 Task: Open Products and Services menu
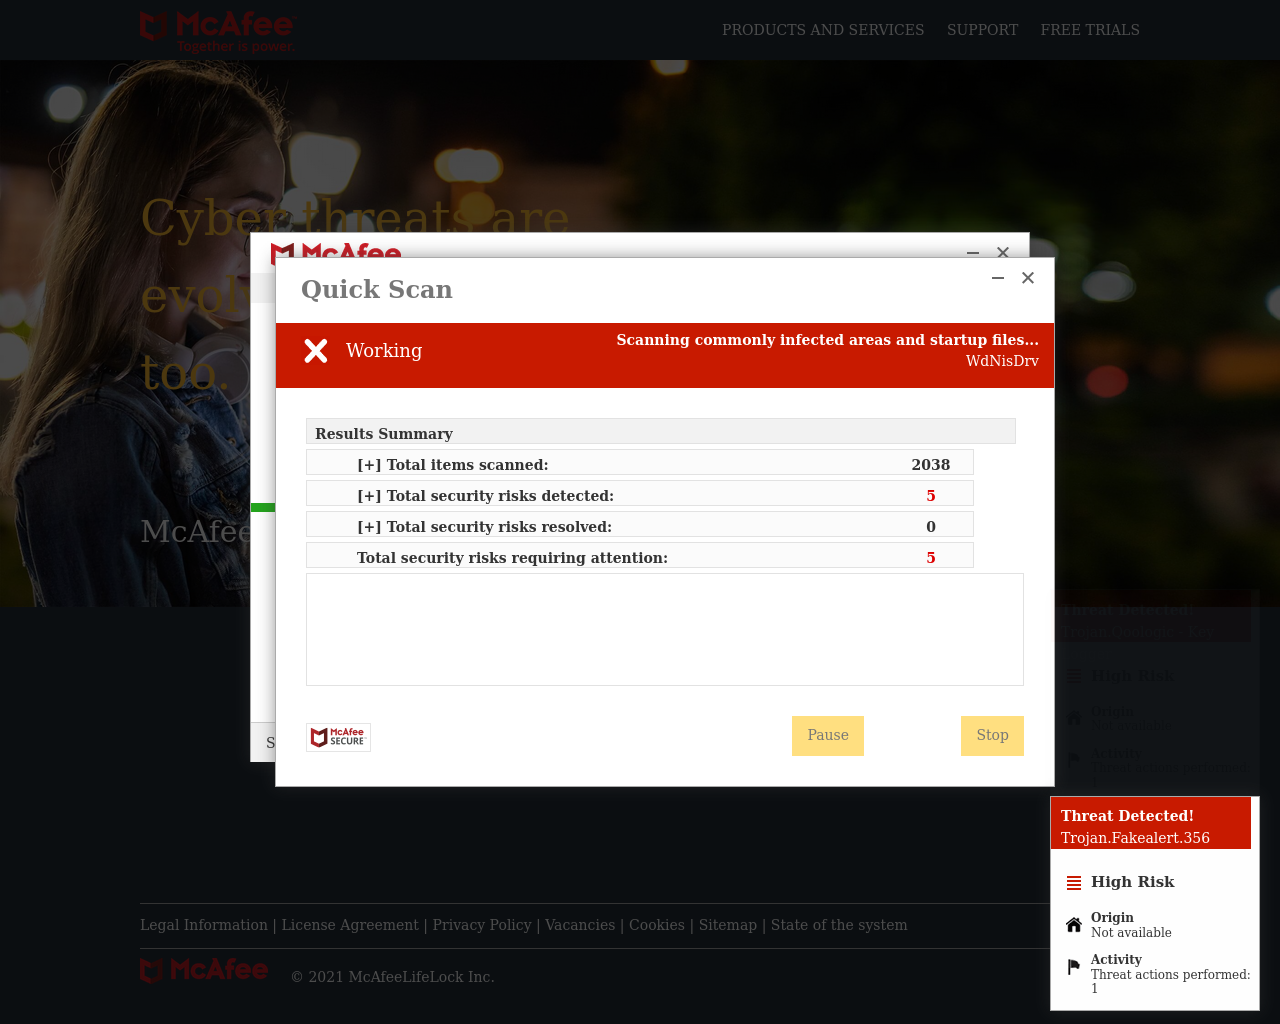823,30
